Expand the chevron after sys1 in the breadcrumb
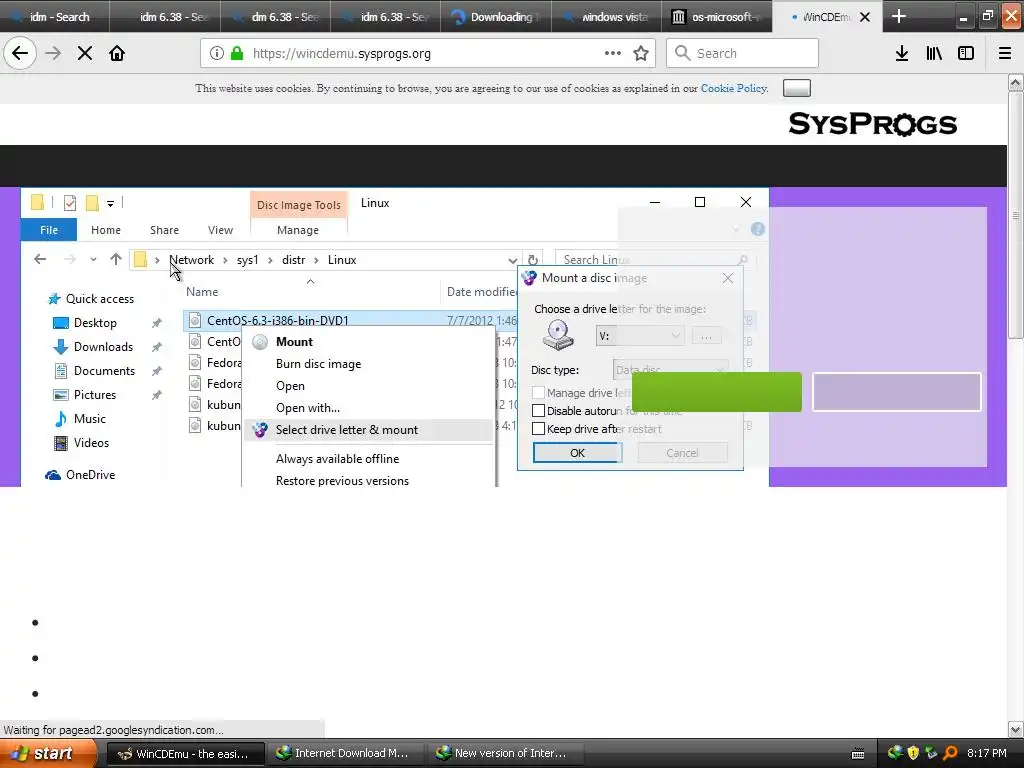 click(270, 260)
